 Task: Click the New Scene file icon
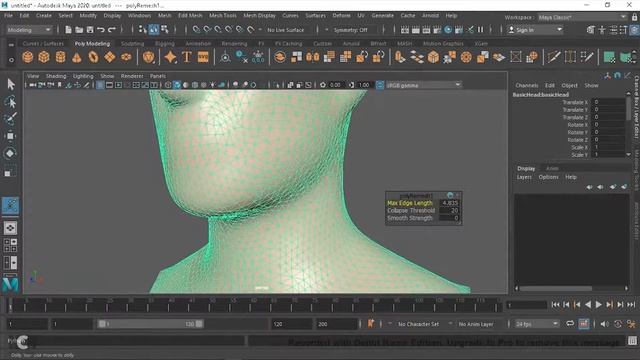[x=68, y=30]
